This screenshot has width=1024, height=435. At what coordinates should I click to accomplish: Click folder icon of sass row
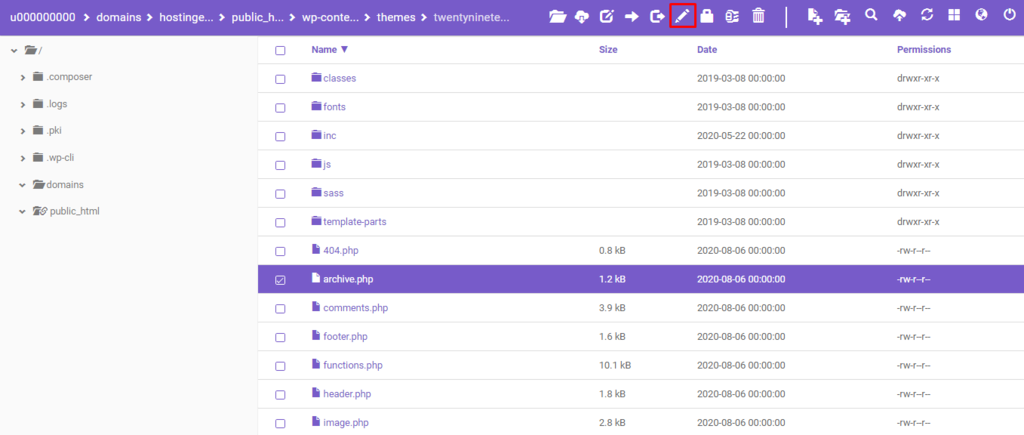pyautogui.click(x=317, y=193)
